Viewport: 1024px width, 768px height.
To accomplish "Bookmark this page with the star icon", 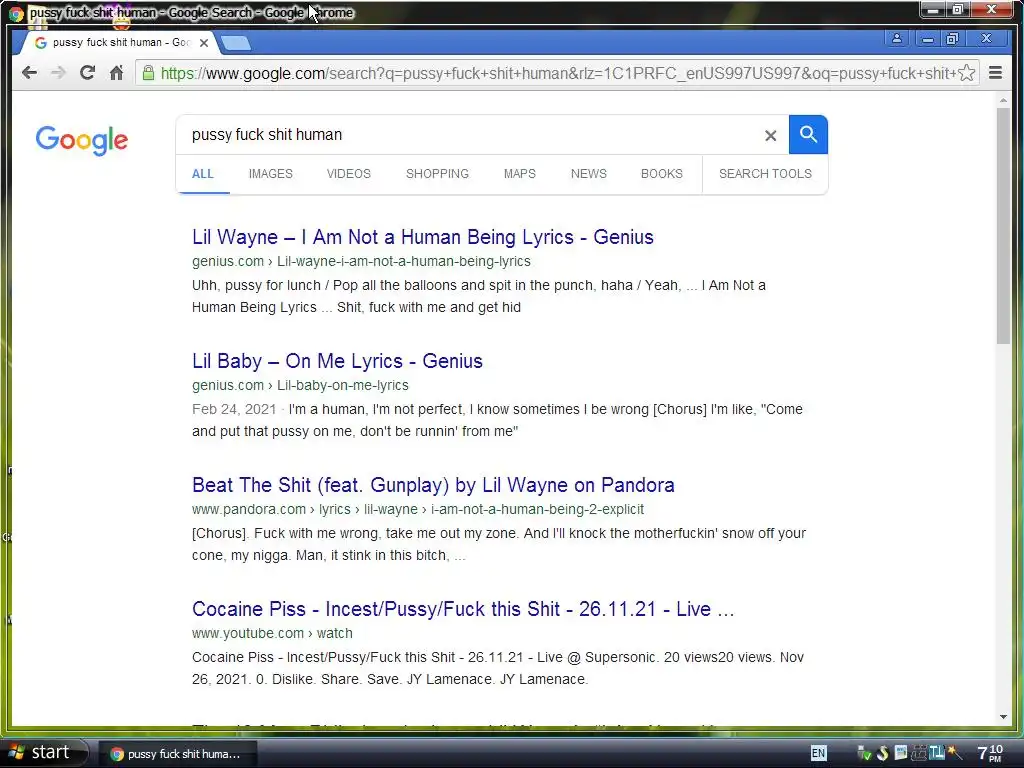I will 966,72.
